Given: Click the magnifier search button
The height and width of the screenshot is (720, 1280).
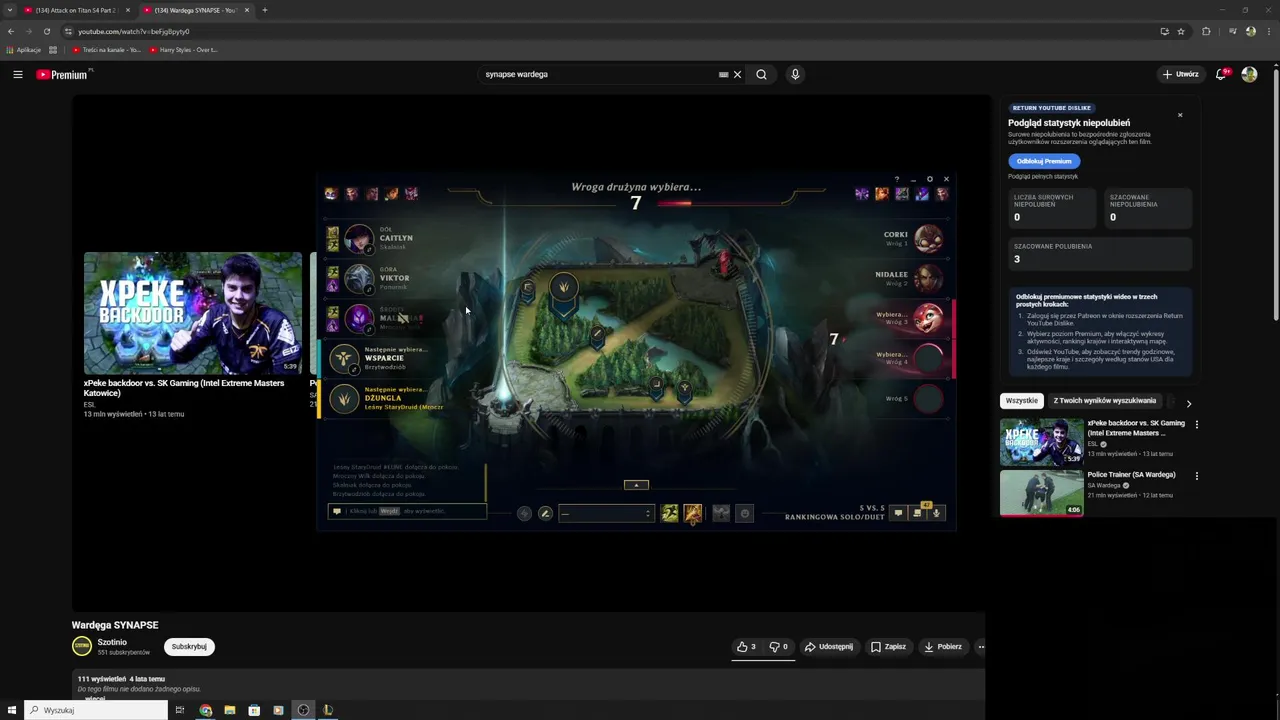Looking at the screenshot, I should 761,74.
